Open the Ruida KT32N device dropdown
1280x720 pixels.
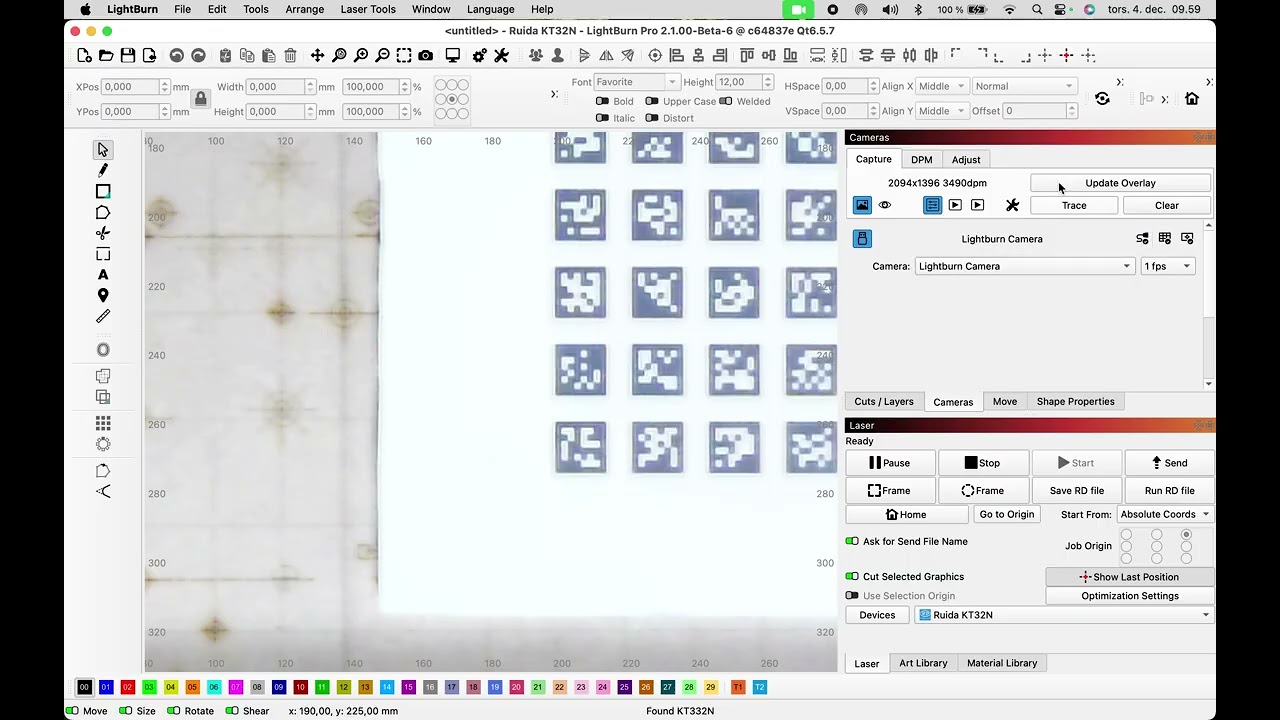point(1064,615)
